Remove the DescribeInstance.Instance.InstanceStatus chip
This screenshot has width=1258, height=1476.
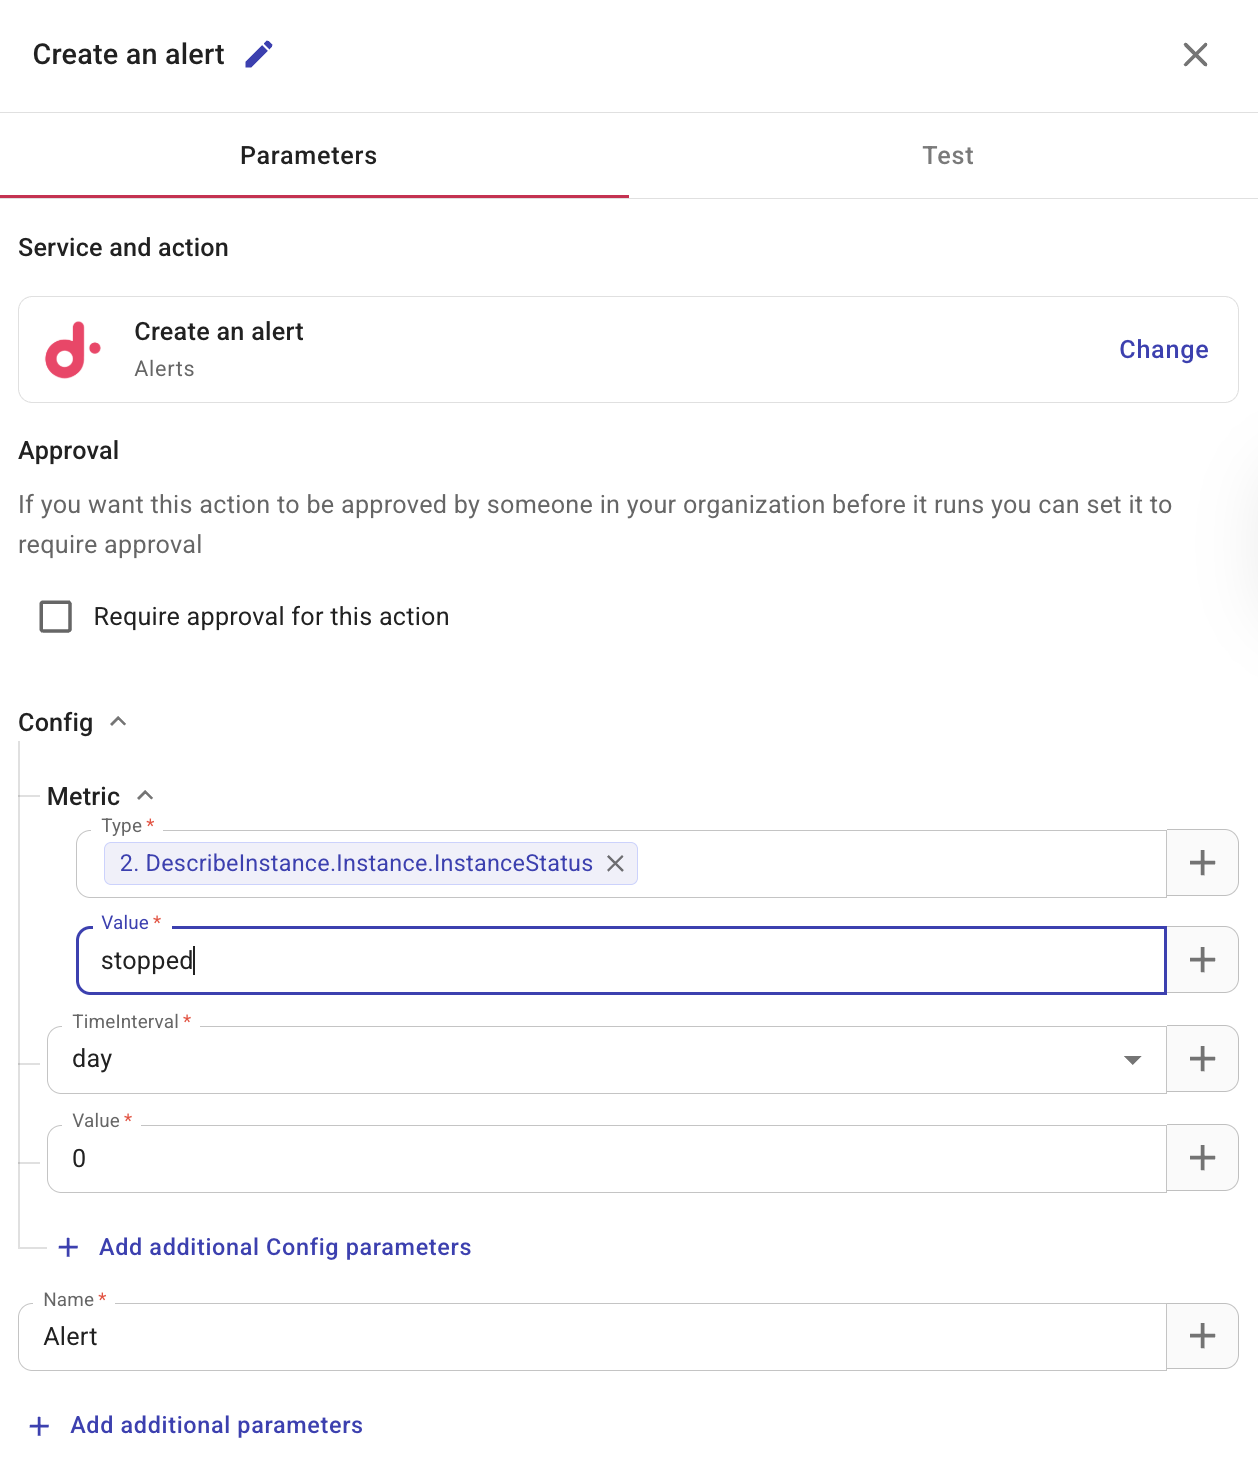618,863
